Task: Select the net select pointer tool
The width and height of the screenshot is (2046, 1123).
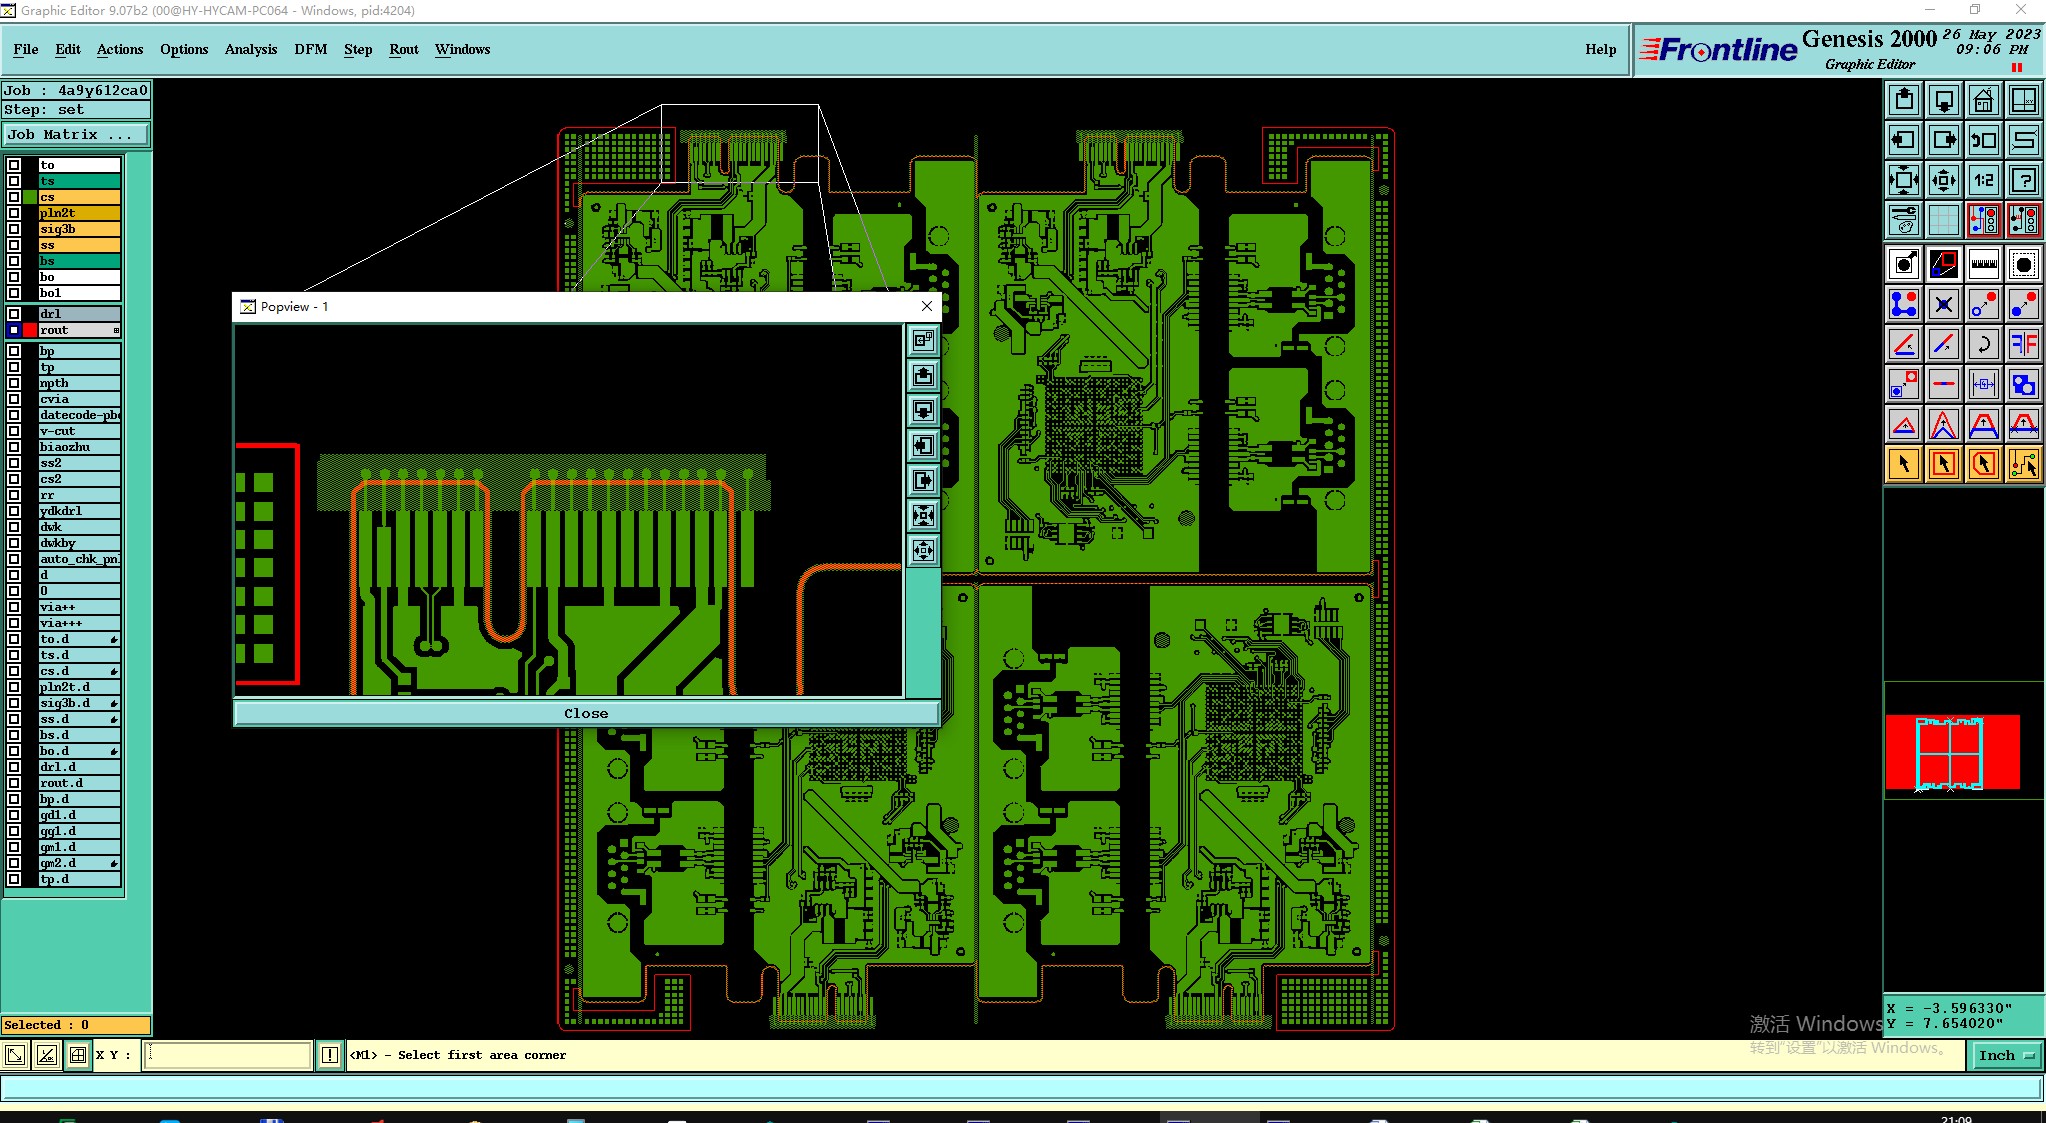Action: [2024, 464]
